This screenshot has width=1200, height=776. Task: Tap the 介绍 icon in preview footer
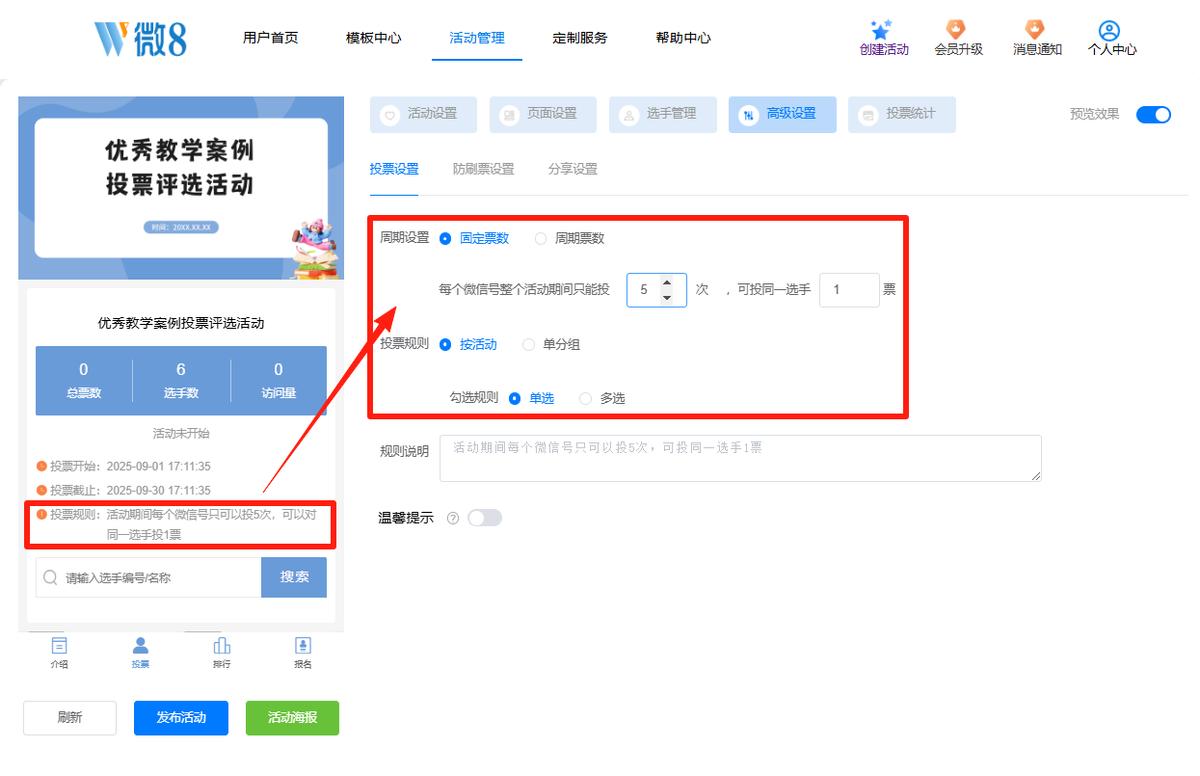click(x=59, y=645)
